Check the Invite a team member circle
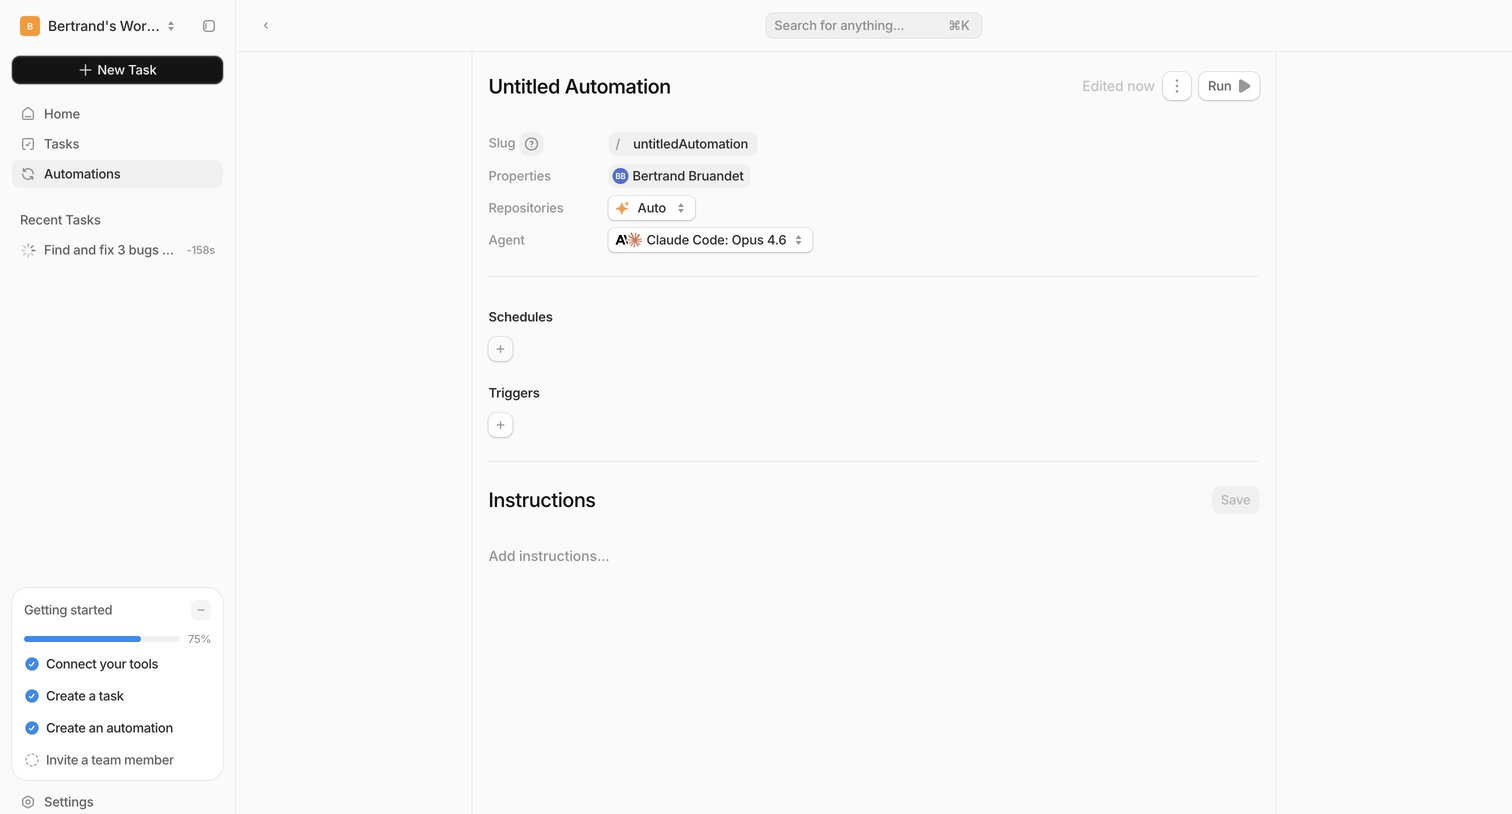Screen dimensions: 1512x814 coord(32,760)
